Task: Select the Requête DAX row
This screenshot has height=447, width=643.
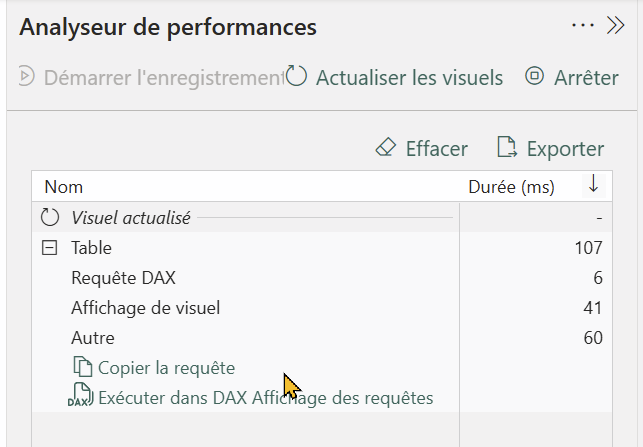Action: [x=322, y=278]
